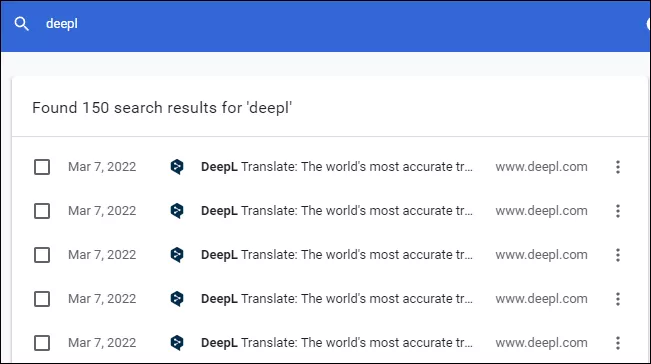The image size is (651, 364).
Task: Click the 'Mar 7, 2022' date of the first result
Action: tap(102, 167)
